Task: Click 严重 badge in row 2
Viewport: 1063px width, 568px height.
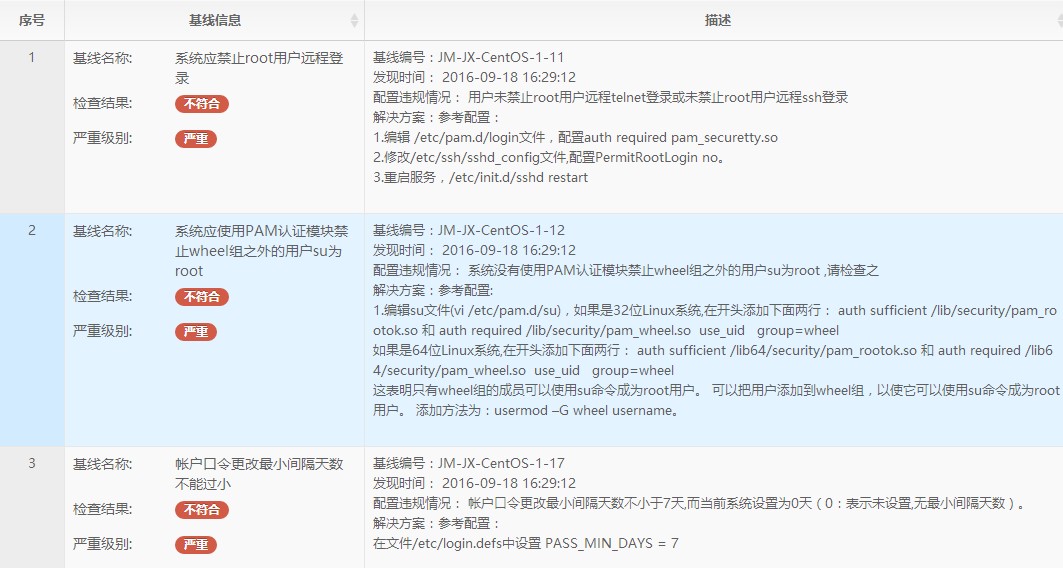Action: (196, 332)
